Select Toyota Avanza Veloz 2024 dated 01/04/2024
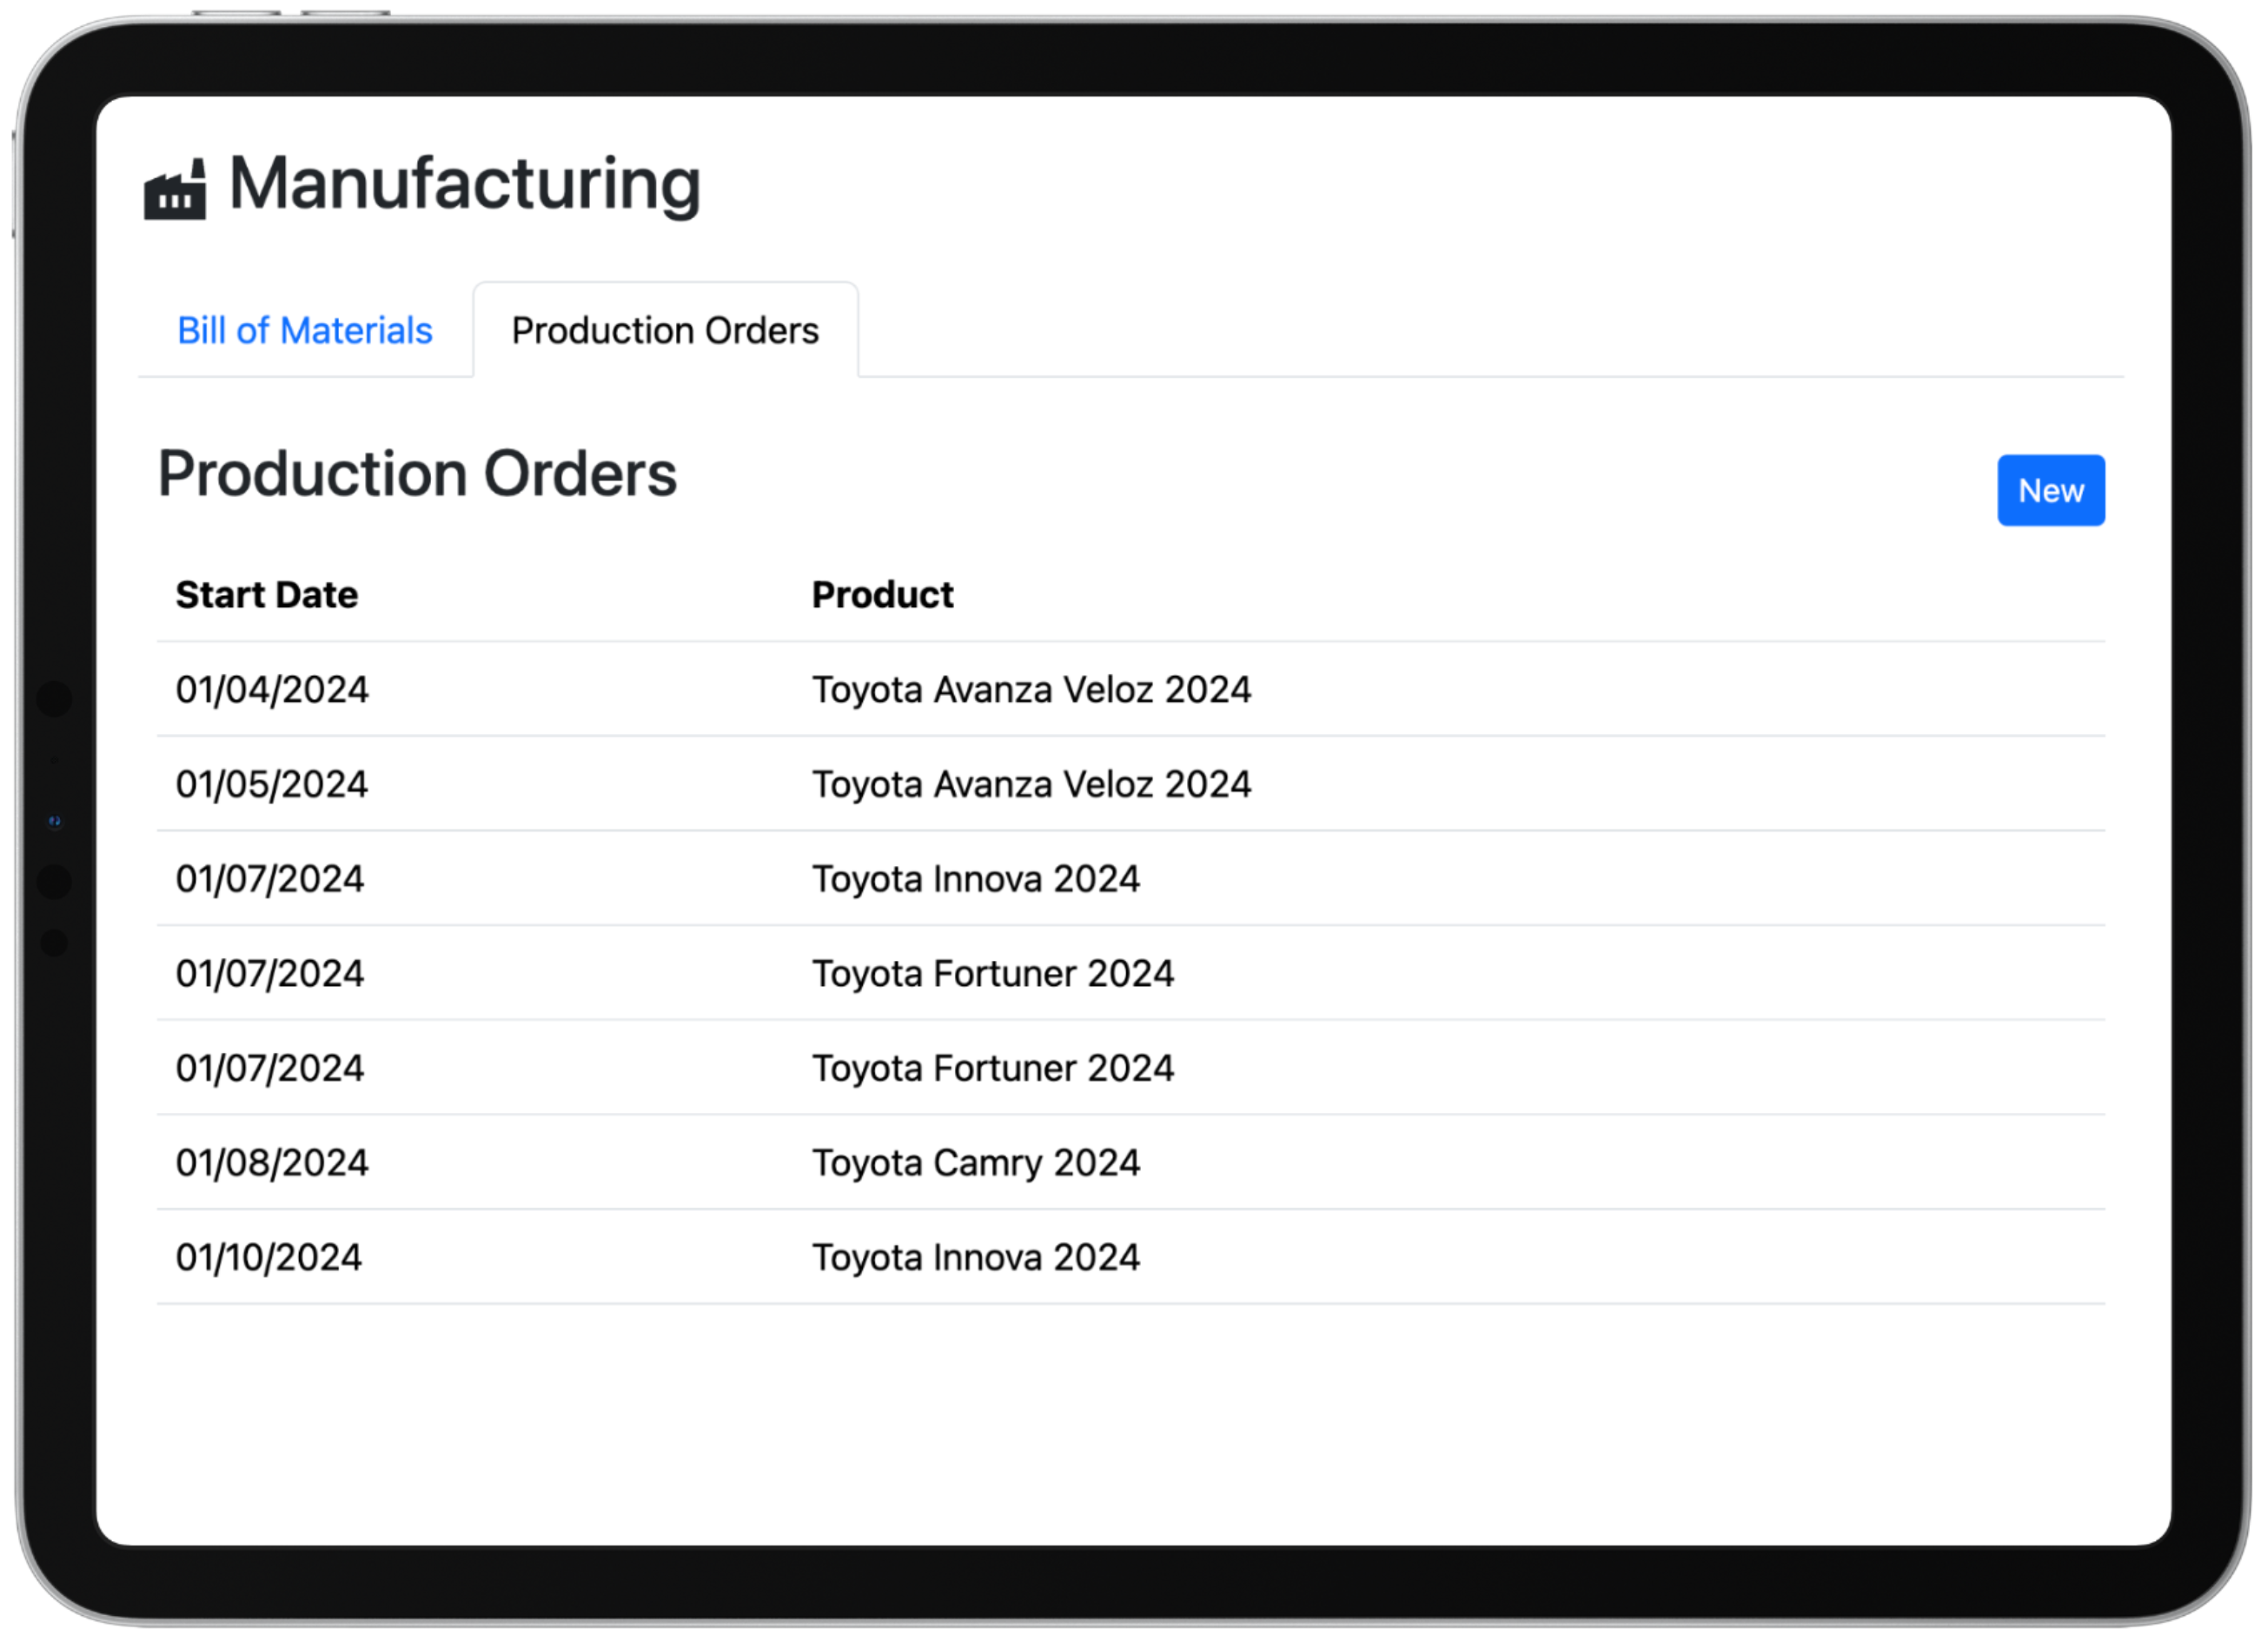This screenshot has width=2268, height=1642. [x=1031, y=690]
